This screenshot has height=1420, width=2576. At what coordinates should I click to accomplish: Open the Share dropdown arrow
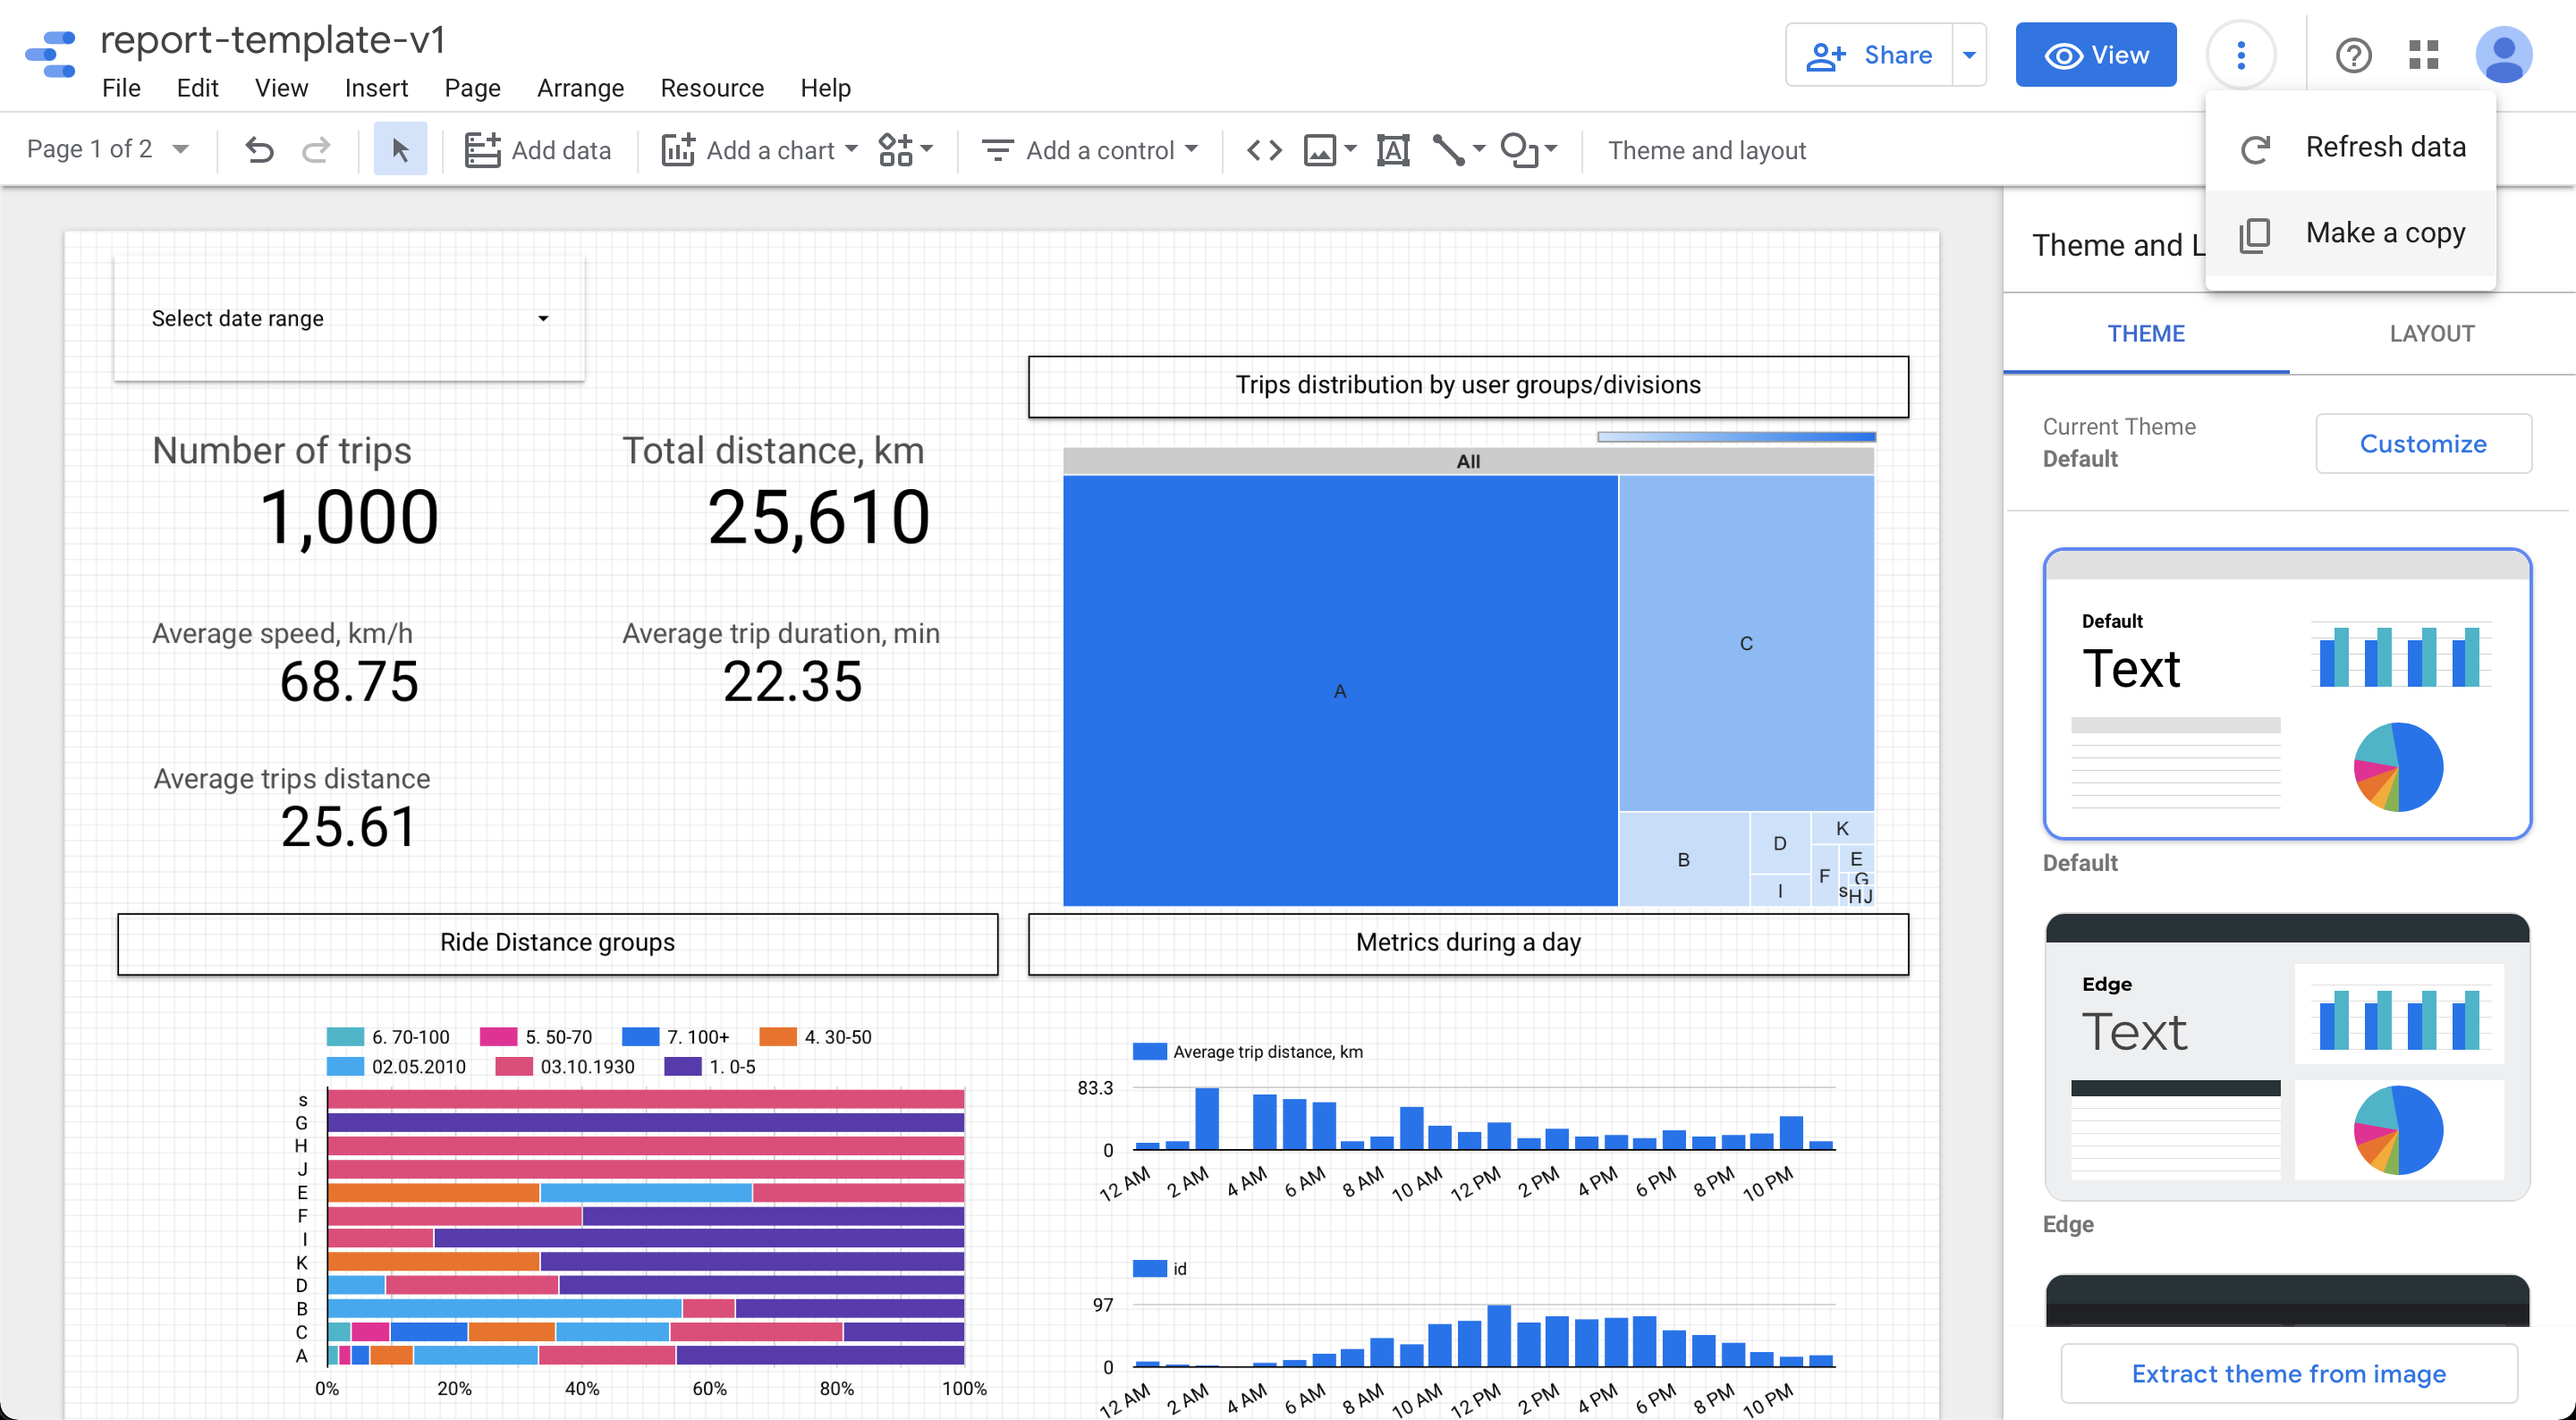[x=1969, y=55]
